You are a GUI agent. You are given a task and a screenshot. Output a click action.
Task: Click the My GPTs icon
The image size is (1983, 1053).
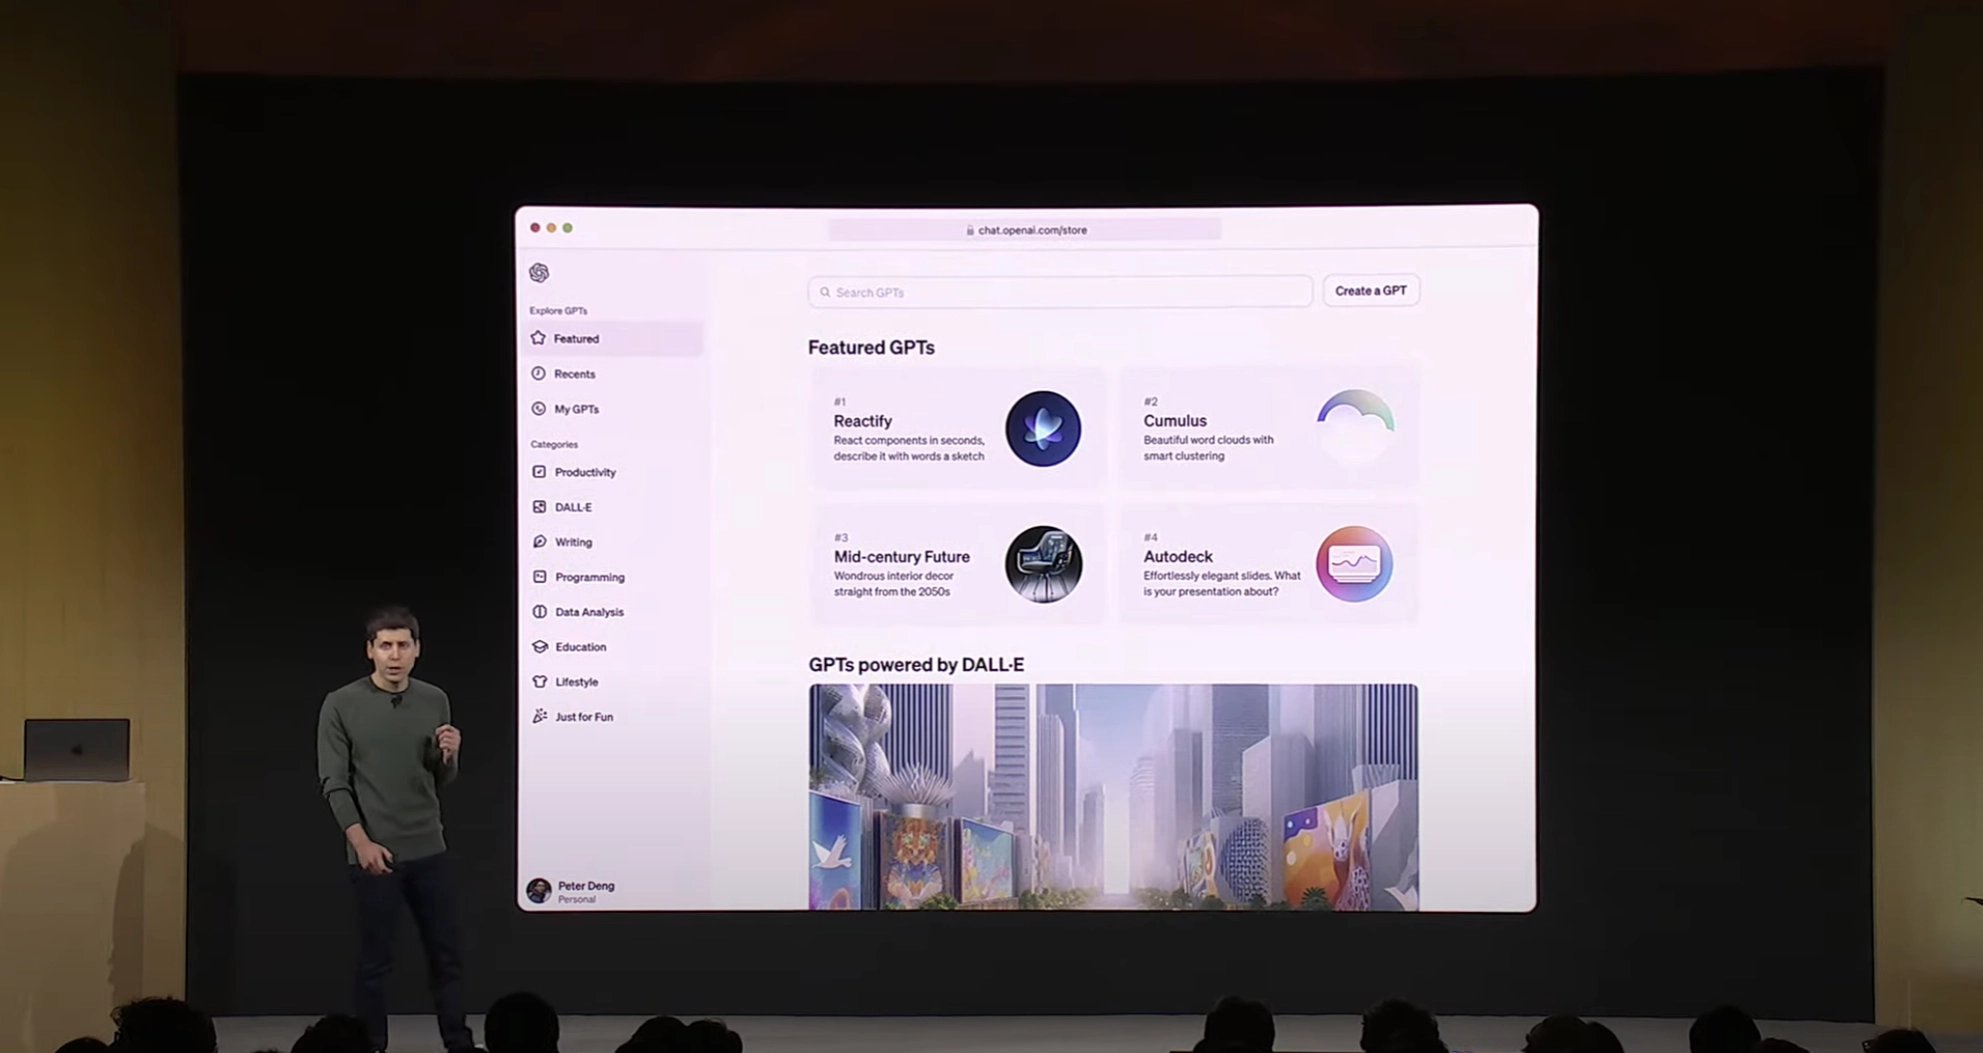[539, 408]
